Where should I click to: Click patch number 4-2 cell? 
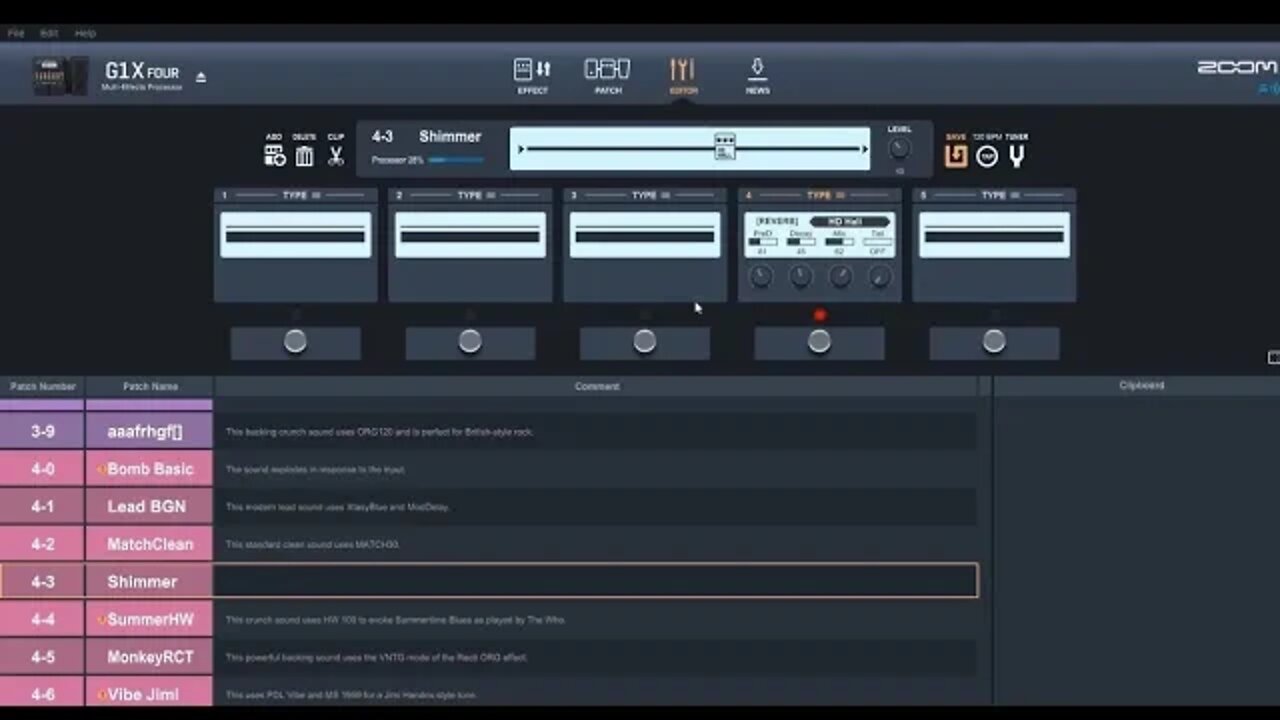coord(42,544)
